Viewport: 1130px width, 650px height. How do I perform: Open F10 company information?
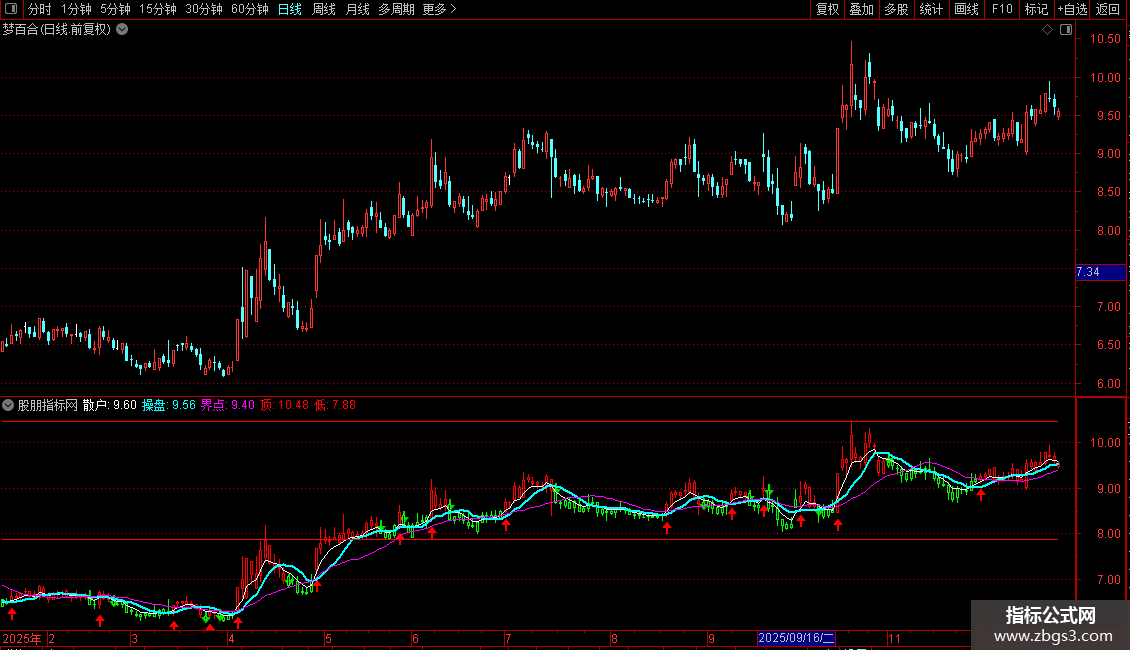point(1002,9)
